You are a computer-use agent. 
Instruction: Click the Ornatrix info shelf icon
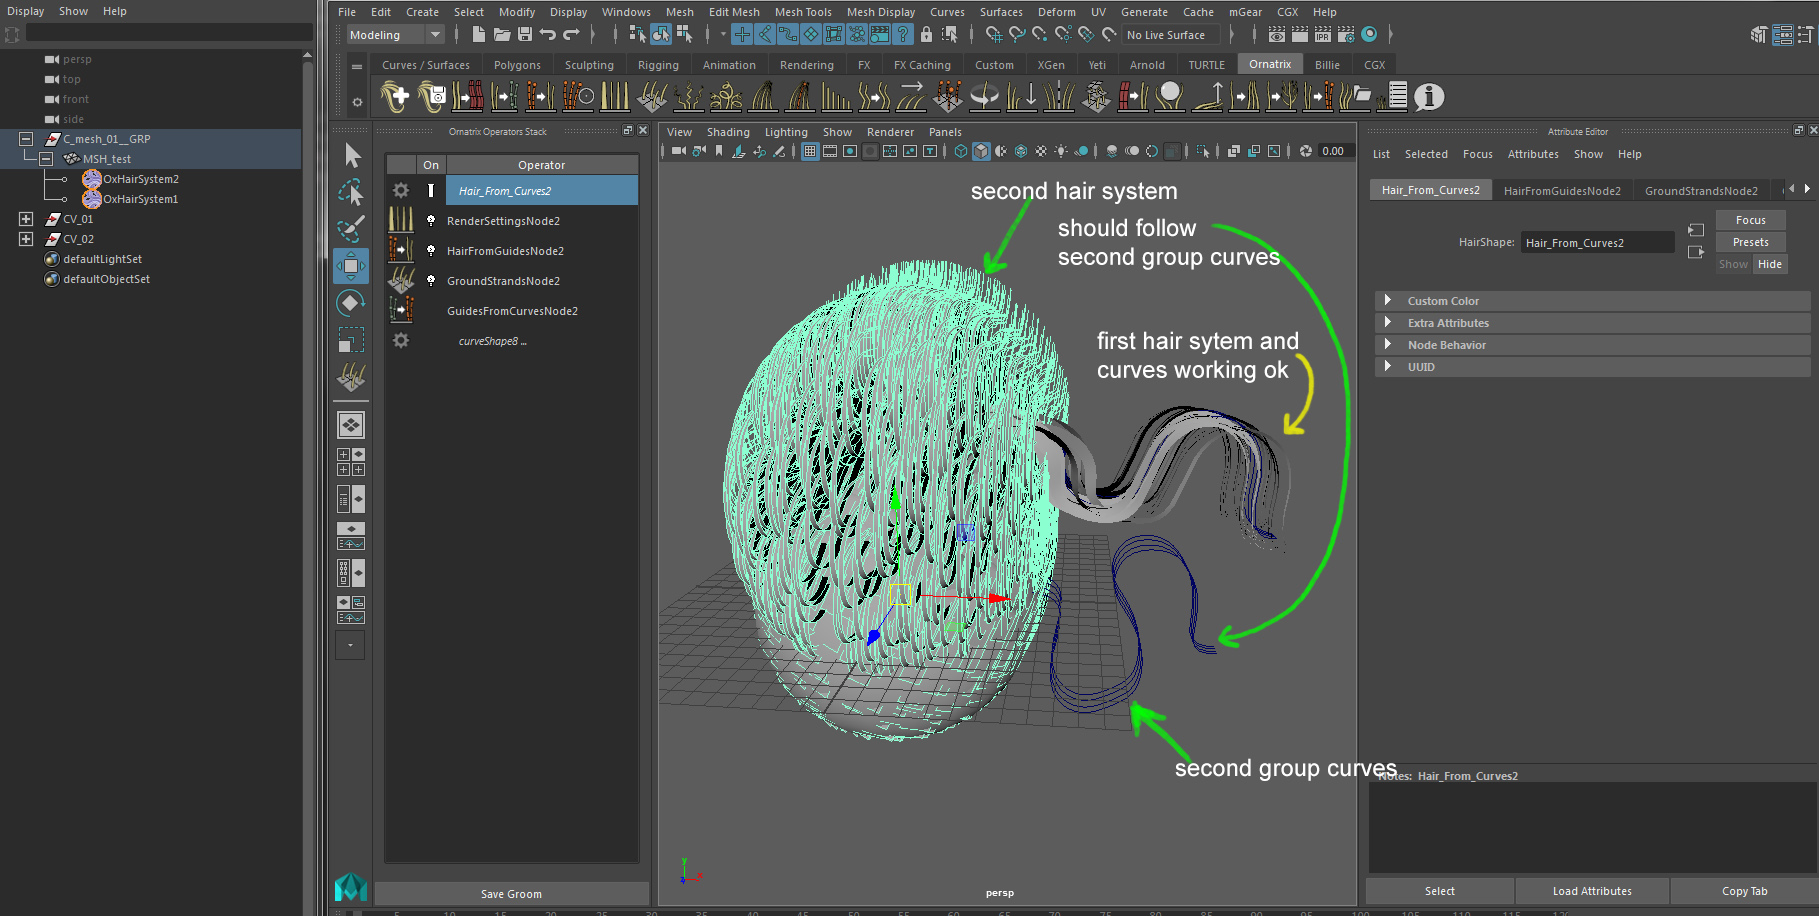(1429, 97)
